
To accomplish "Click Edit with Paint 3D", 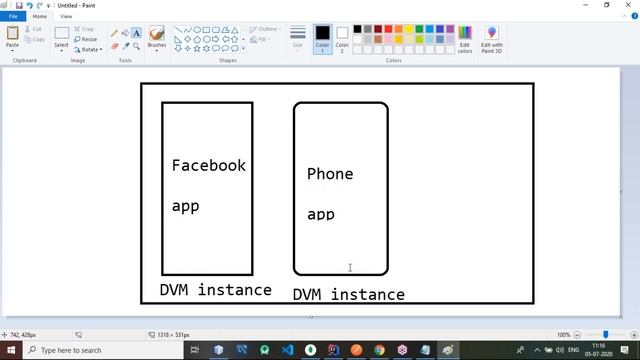I will click(491, 39).
